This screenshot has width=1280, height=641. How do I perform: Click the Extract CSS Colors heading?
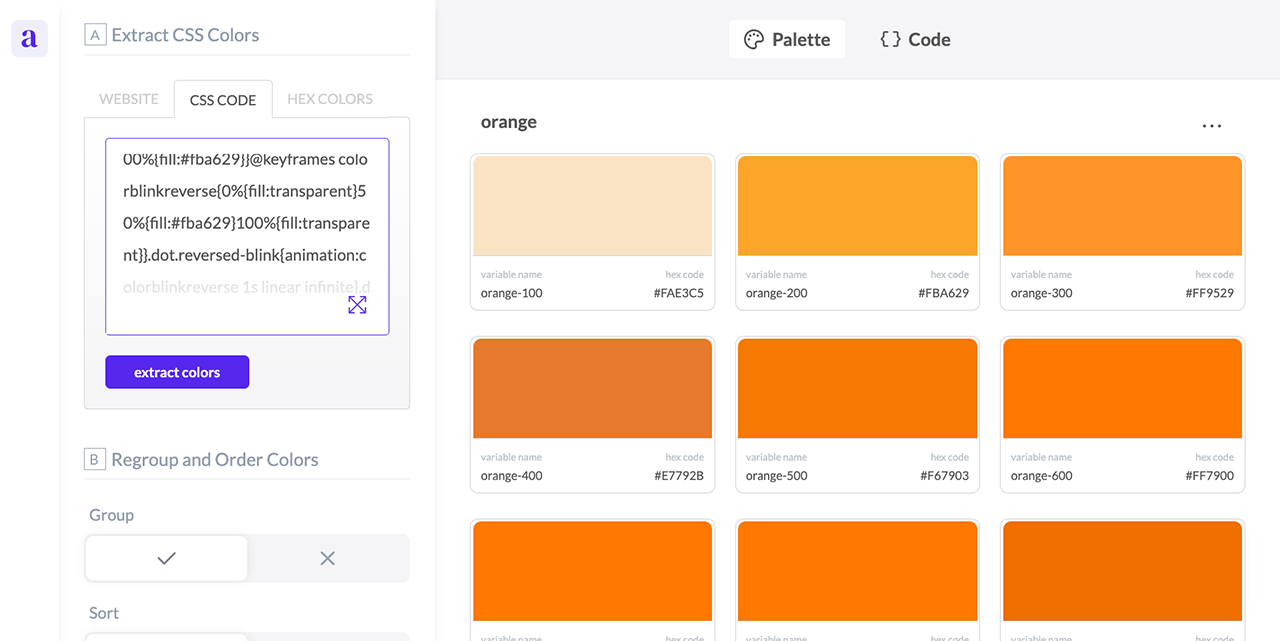point(185,35)
